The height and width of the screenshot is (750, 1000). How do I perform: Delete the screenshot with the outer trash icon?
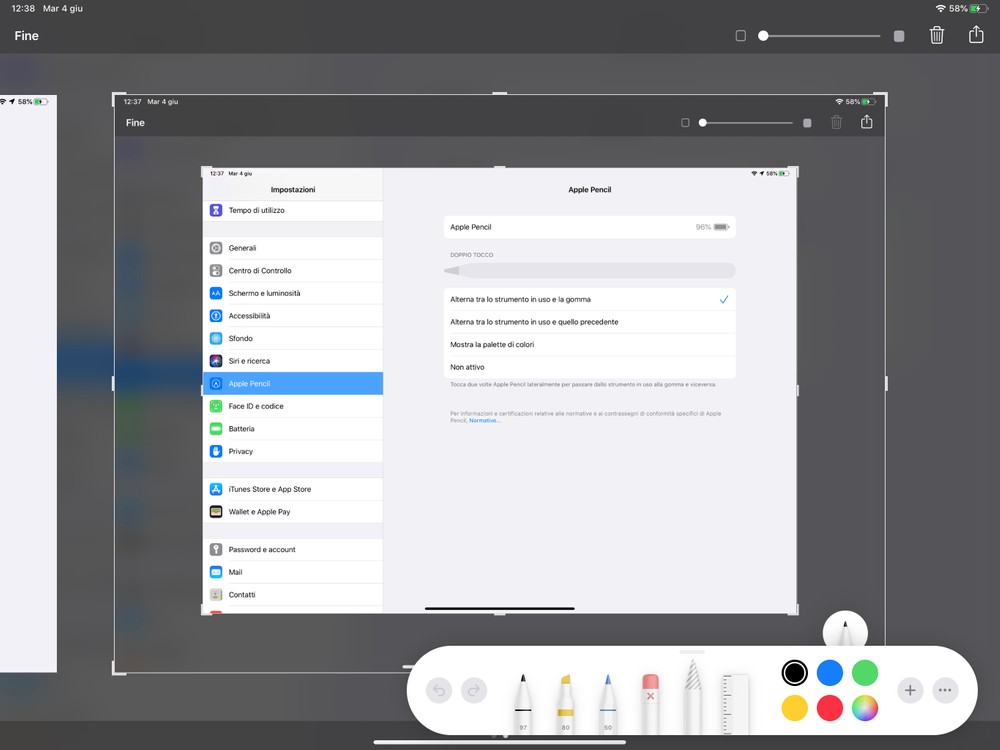[x=936, y=35]
